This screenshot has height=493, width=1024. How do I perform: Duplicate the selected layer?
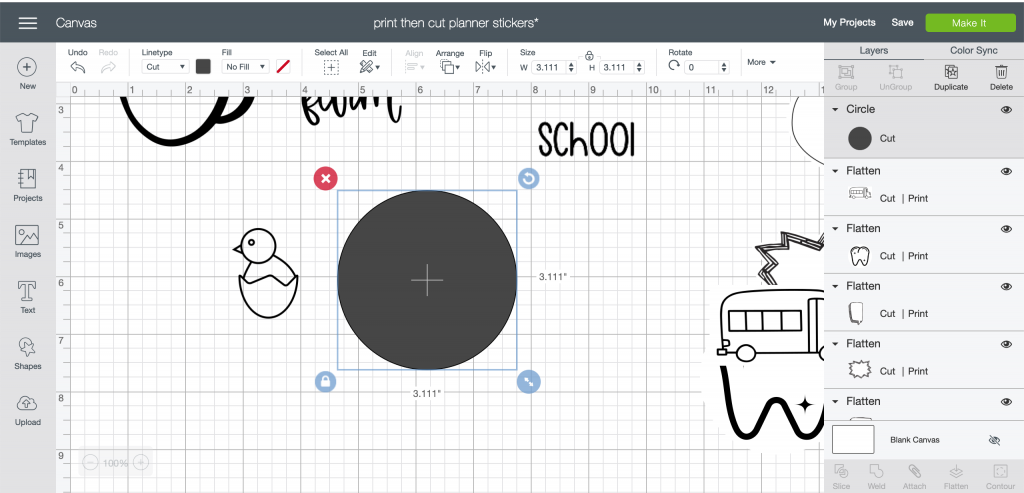pyautogui.click(x=951, y=77)
